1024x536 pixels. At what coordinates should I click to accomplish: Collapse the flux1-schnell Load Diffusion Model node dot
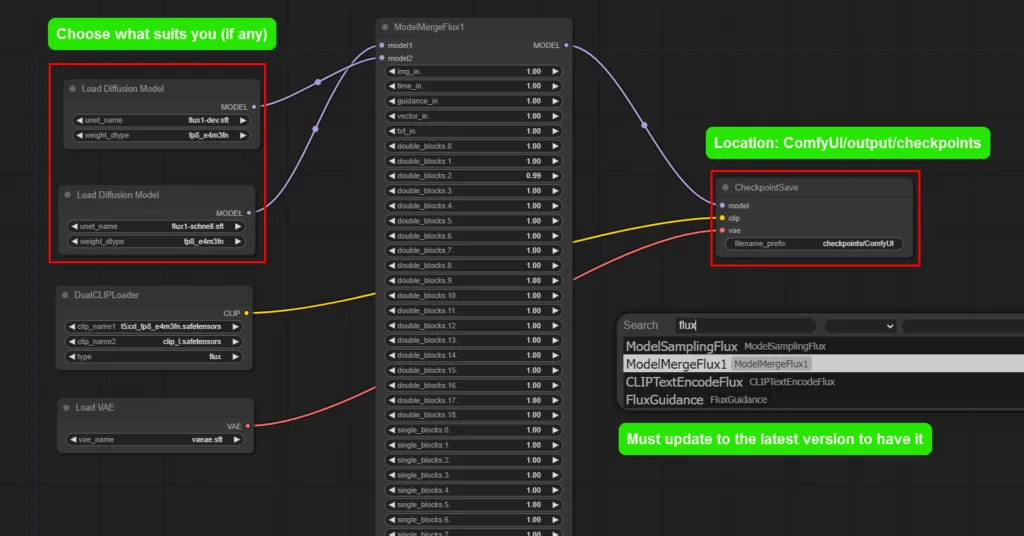pyautogui.click(x=67, y=195)
